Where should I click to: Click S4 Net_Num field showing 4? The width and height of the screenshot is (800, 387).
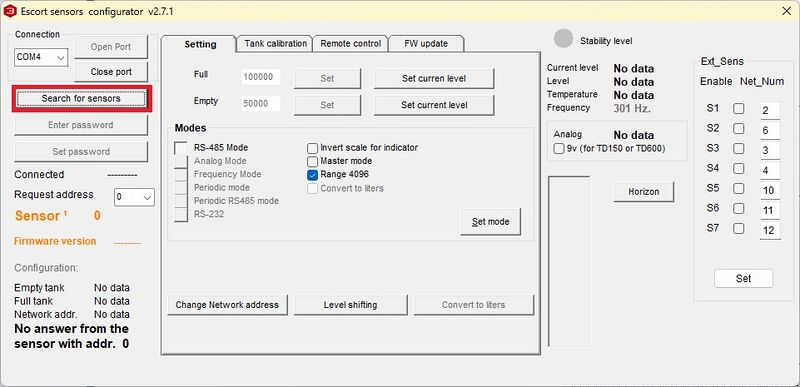click(x=770, y=170)
